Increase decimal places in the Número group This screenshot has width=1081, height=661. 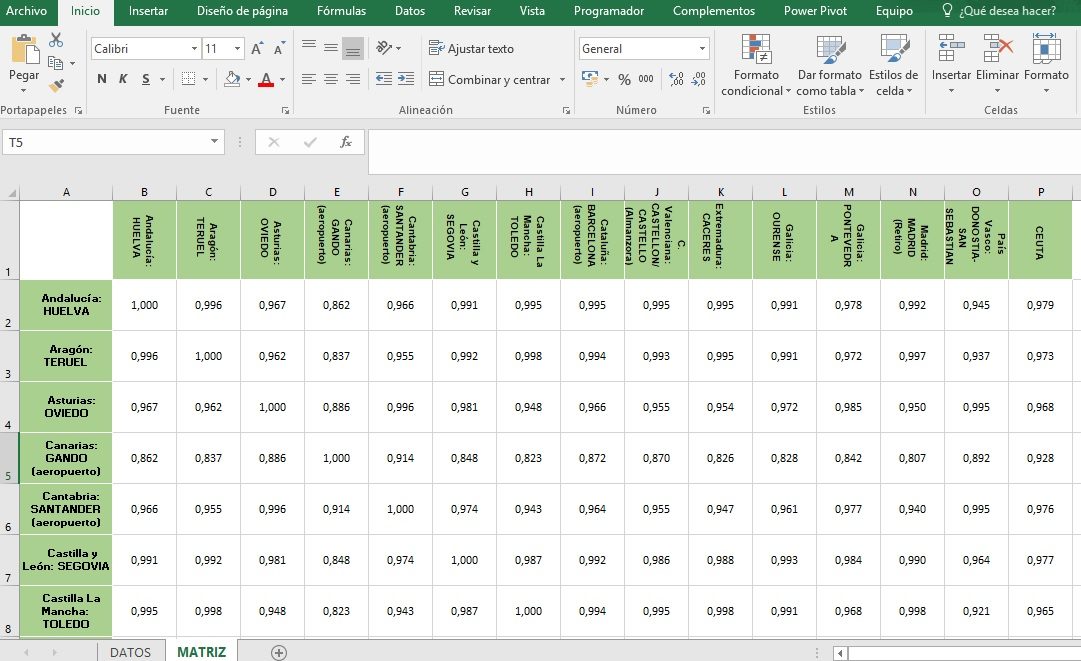click(677, 80)
